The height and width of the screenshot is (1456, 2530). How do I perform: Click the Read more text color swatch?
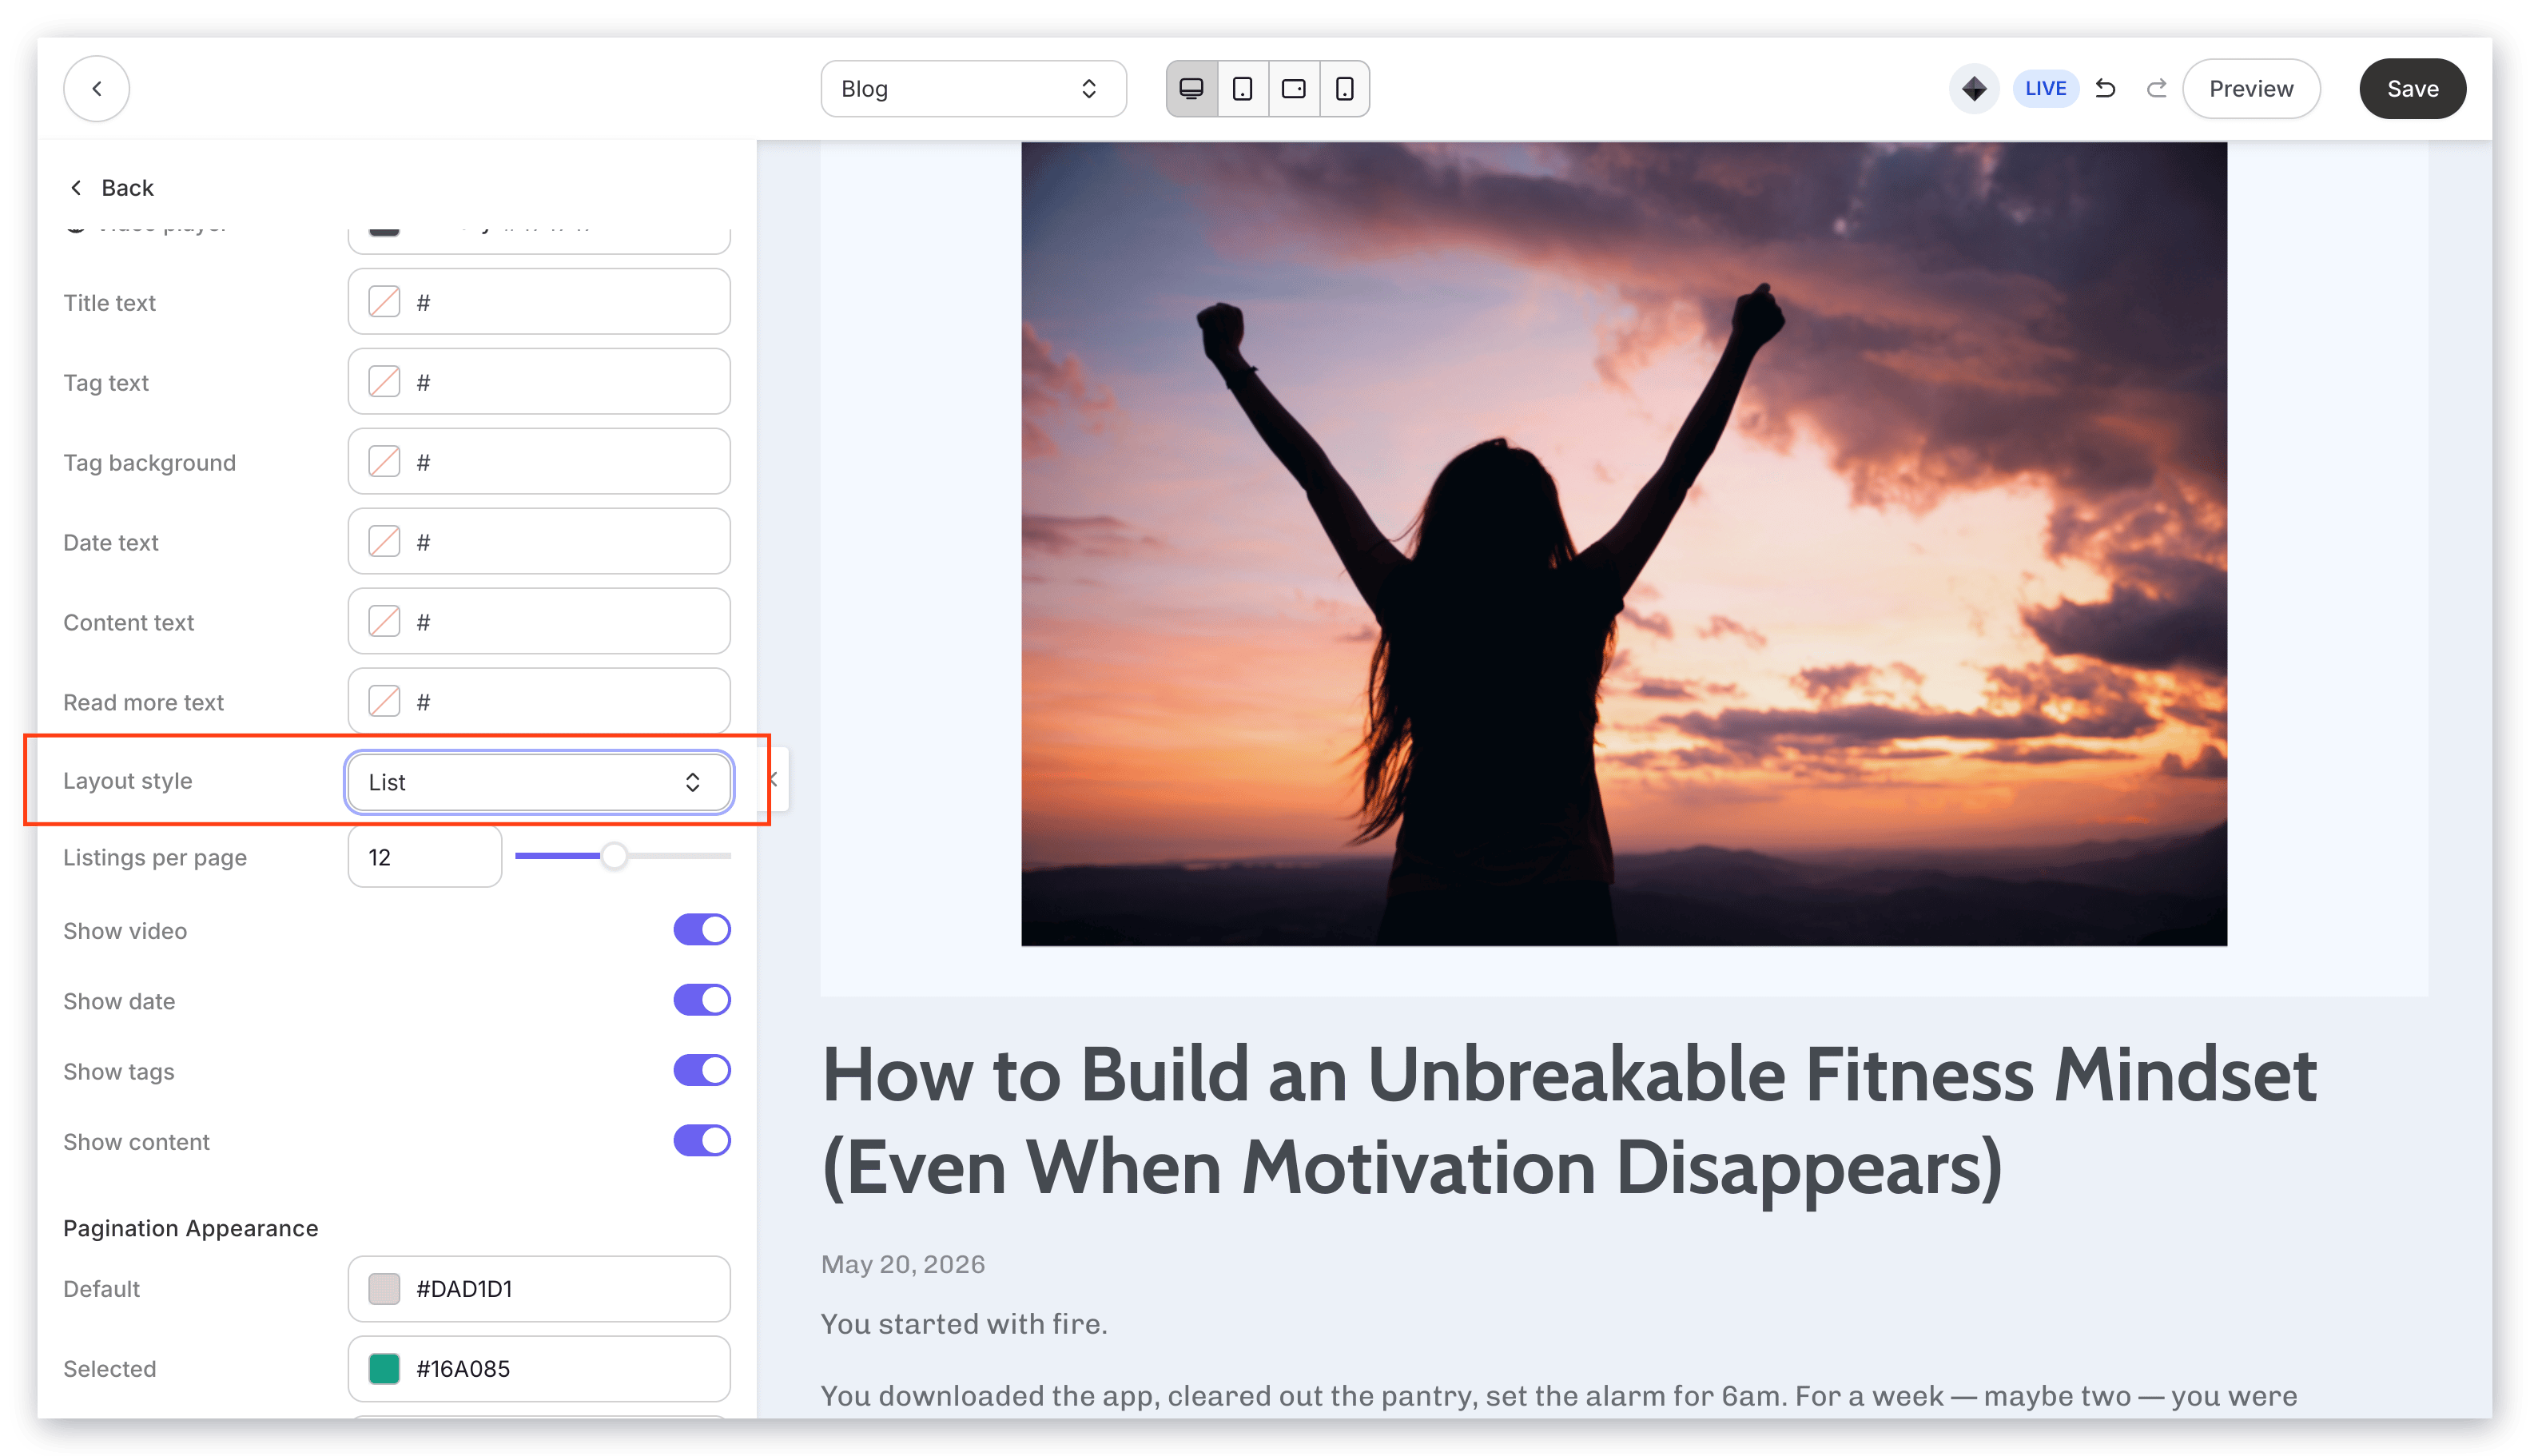(x=384, y=702)
